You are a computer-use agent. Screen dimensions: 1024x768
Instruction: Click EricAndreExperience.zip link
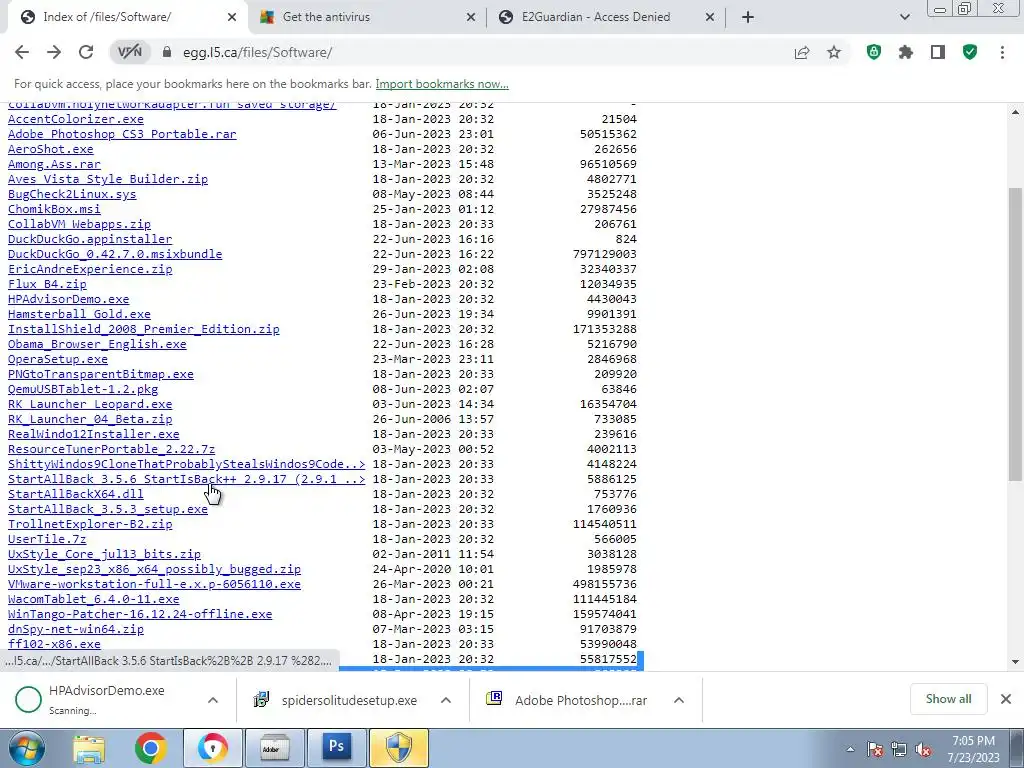90,270
